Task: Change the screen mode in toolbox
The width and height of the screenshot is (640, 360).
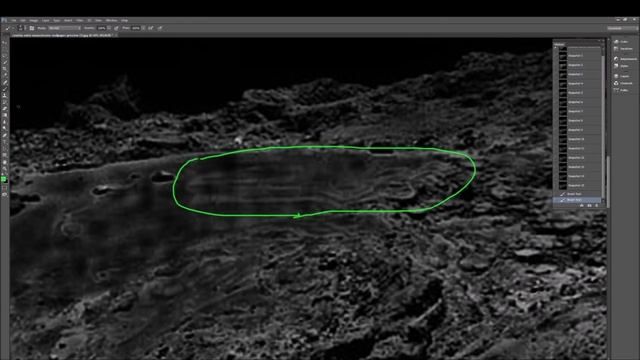Action: tap(5, 195)
